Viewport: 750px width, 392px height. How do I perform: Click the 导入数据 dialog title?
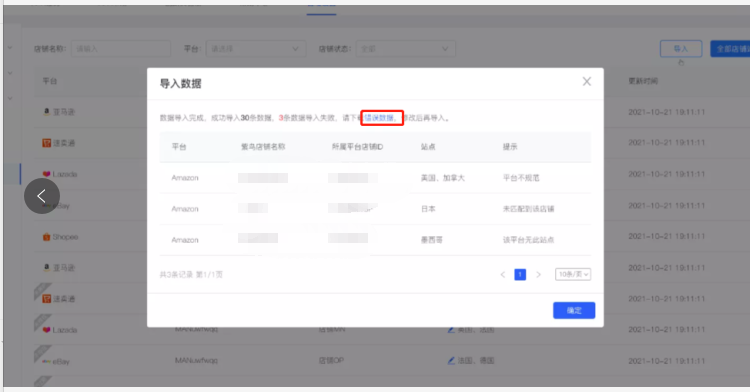180,84
